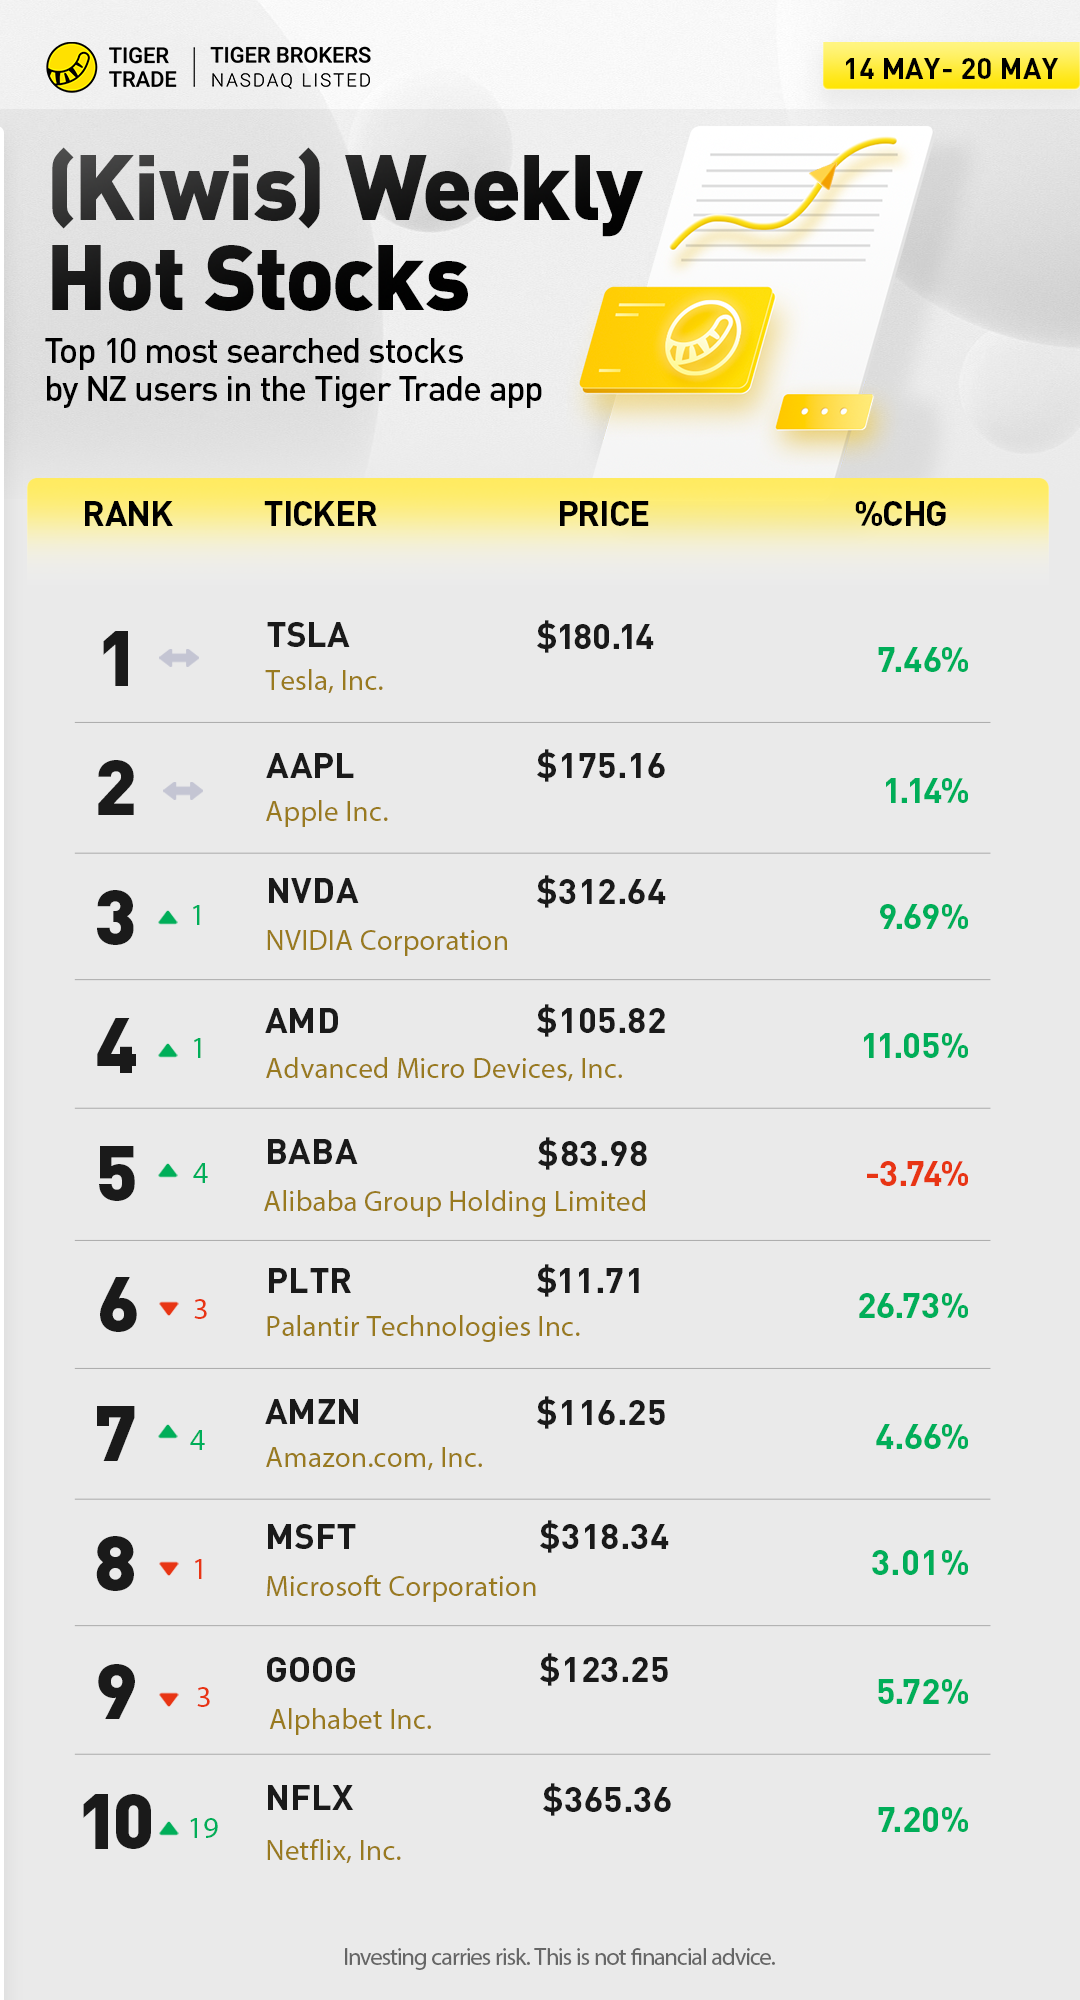
Task: Click the red down arrow beside PLTR rank
Action: [x=169, y=1309]
